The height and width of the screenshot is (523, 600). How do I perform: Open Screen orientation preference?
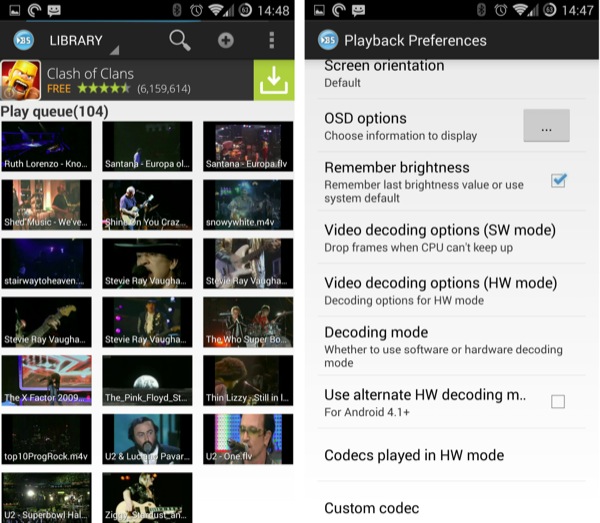[452, 79]
